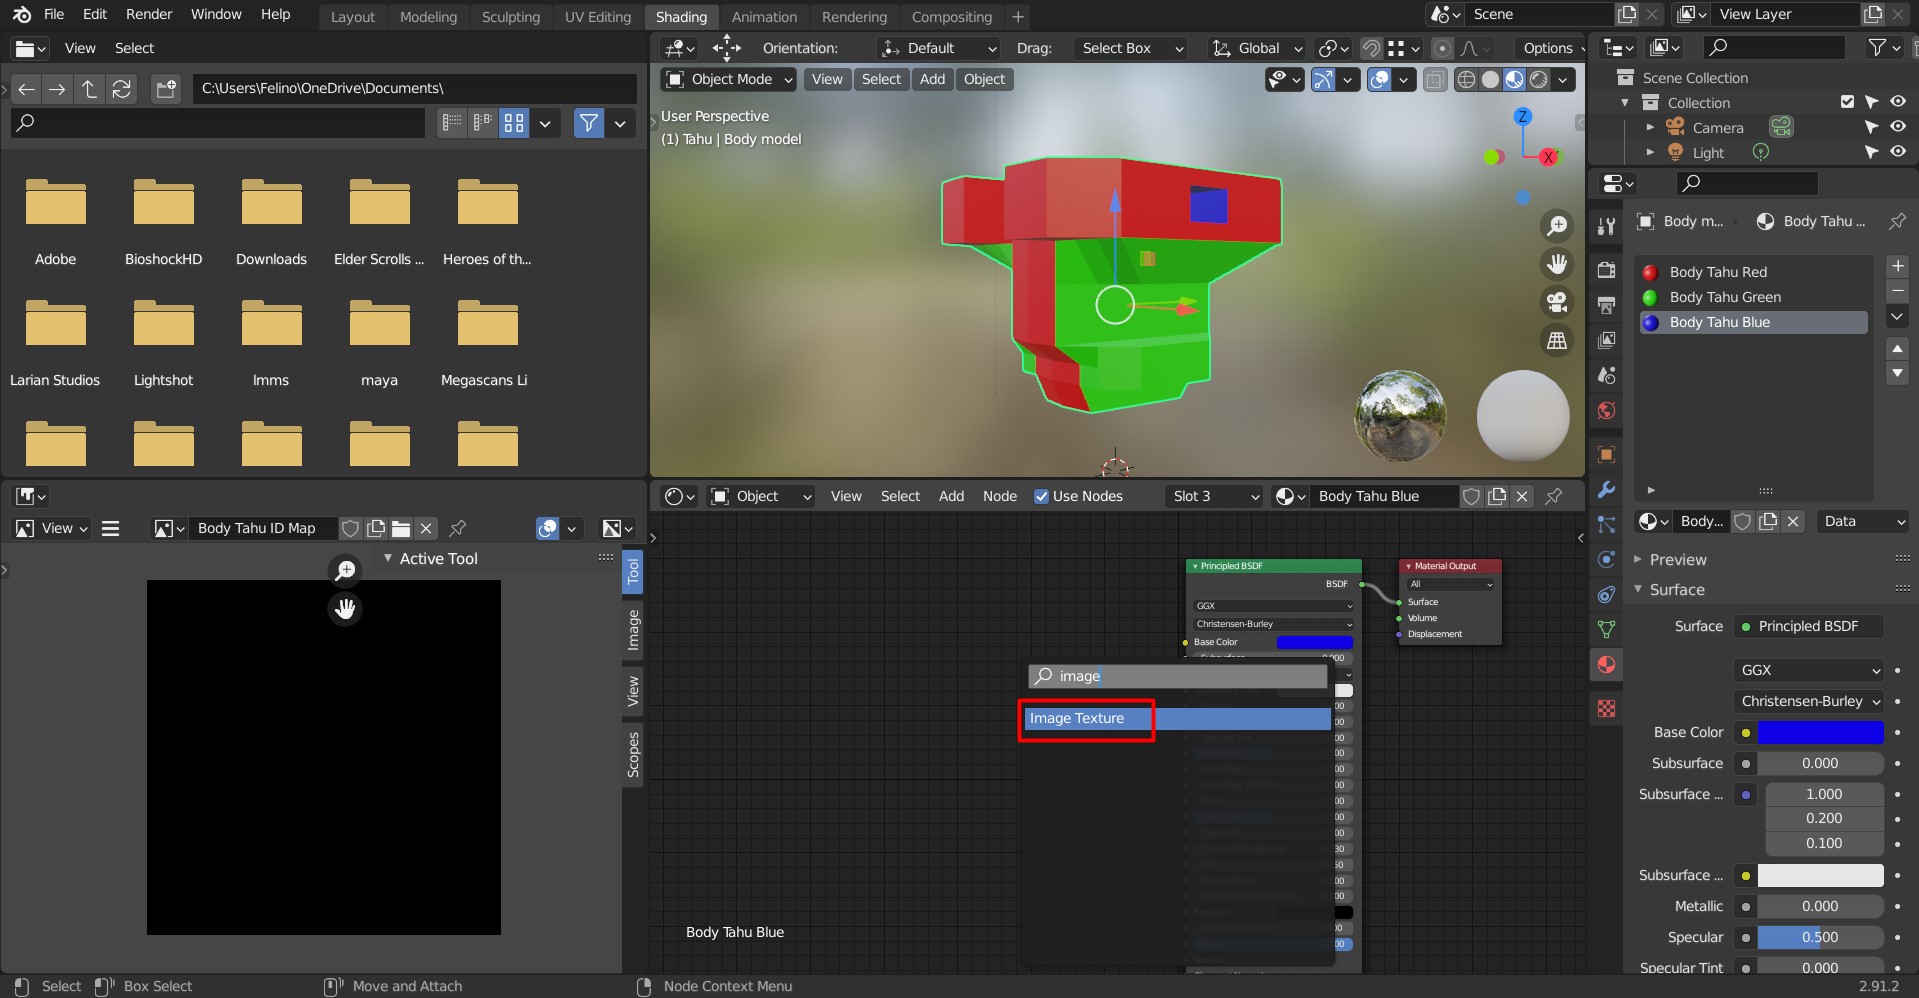Viewport: 1919px width, 998px height.
Task: Switch to the UV Editing workspace tab
Action: tap(597, 17)
